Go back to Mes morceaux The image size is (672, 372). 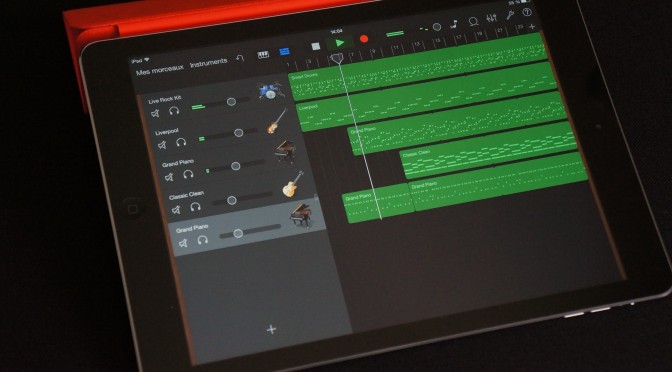tap(159, 70)
